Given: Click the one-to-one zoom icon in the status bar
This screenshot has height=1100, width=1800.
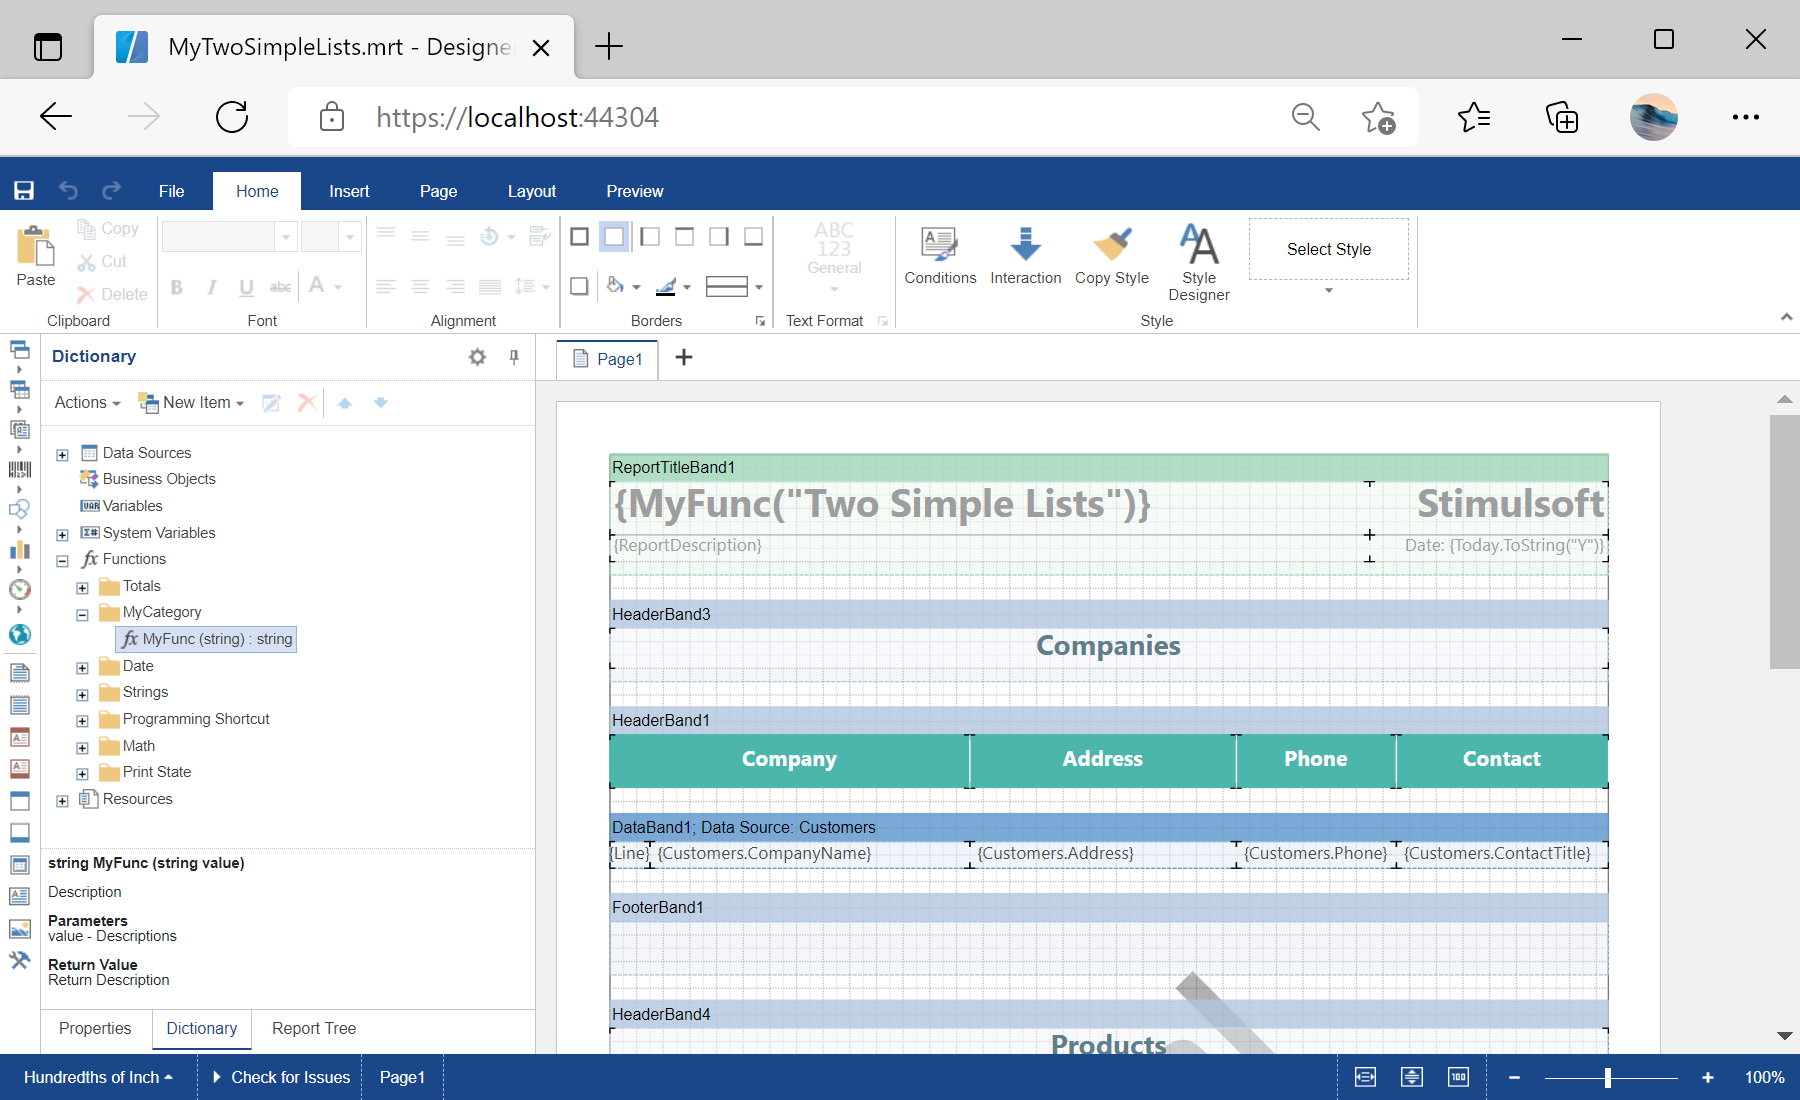Looking at the screenshot, I should [x=1459, y=1077].
